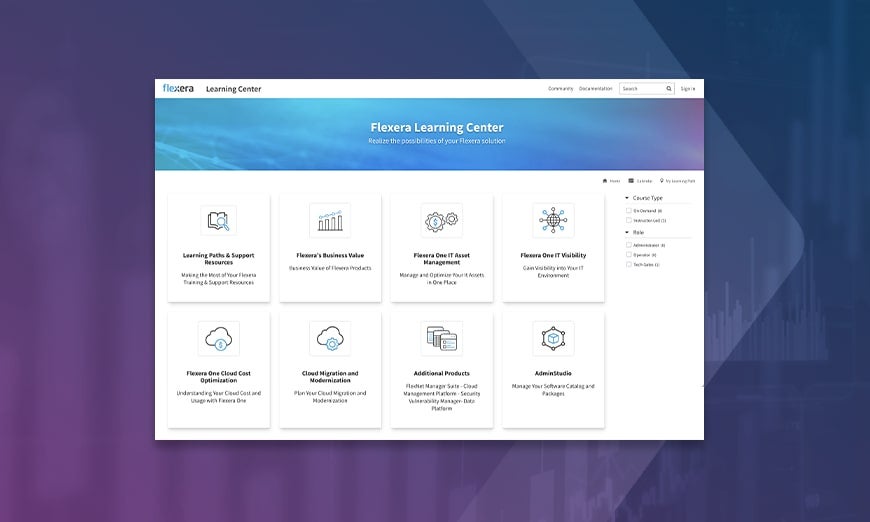Click the Learning Paths & Support Resources icon

[218, 221]
